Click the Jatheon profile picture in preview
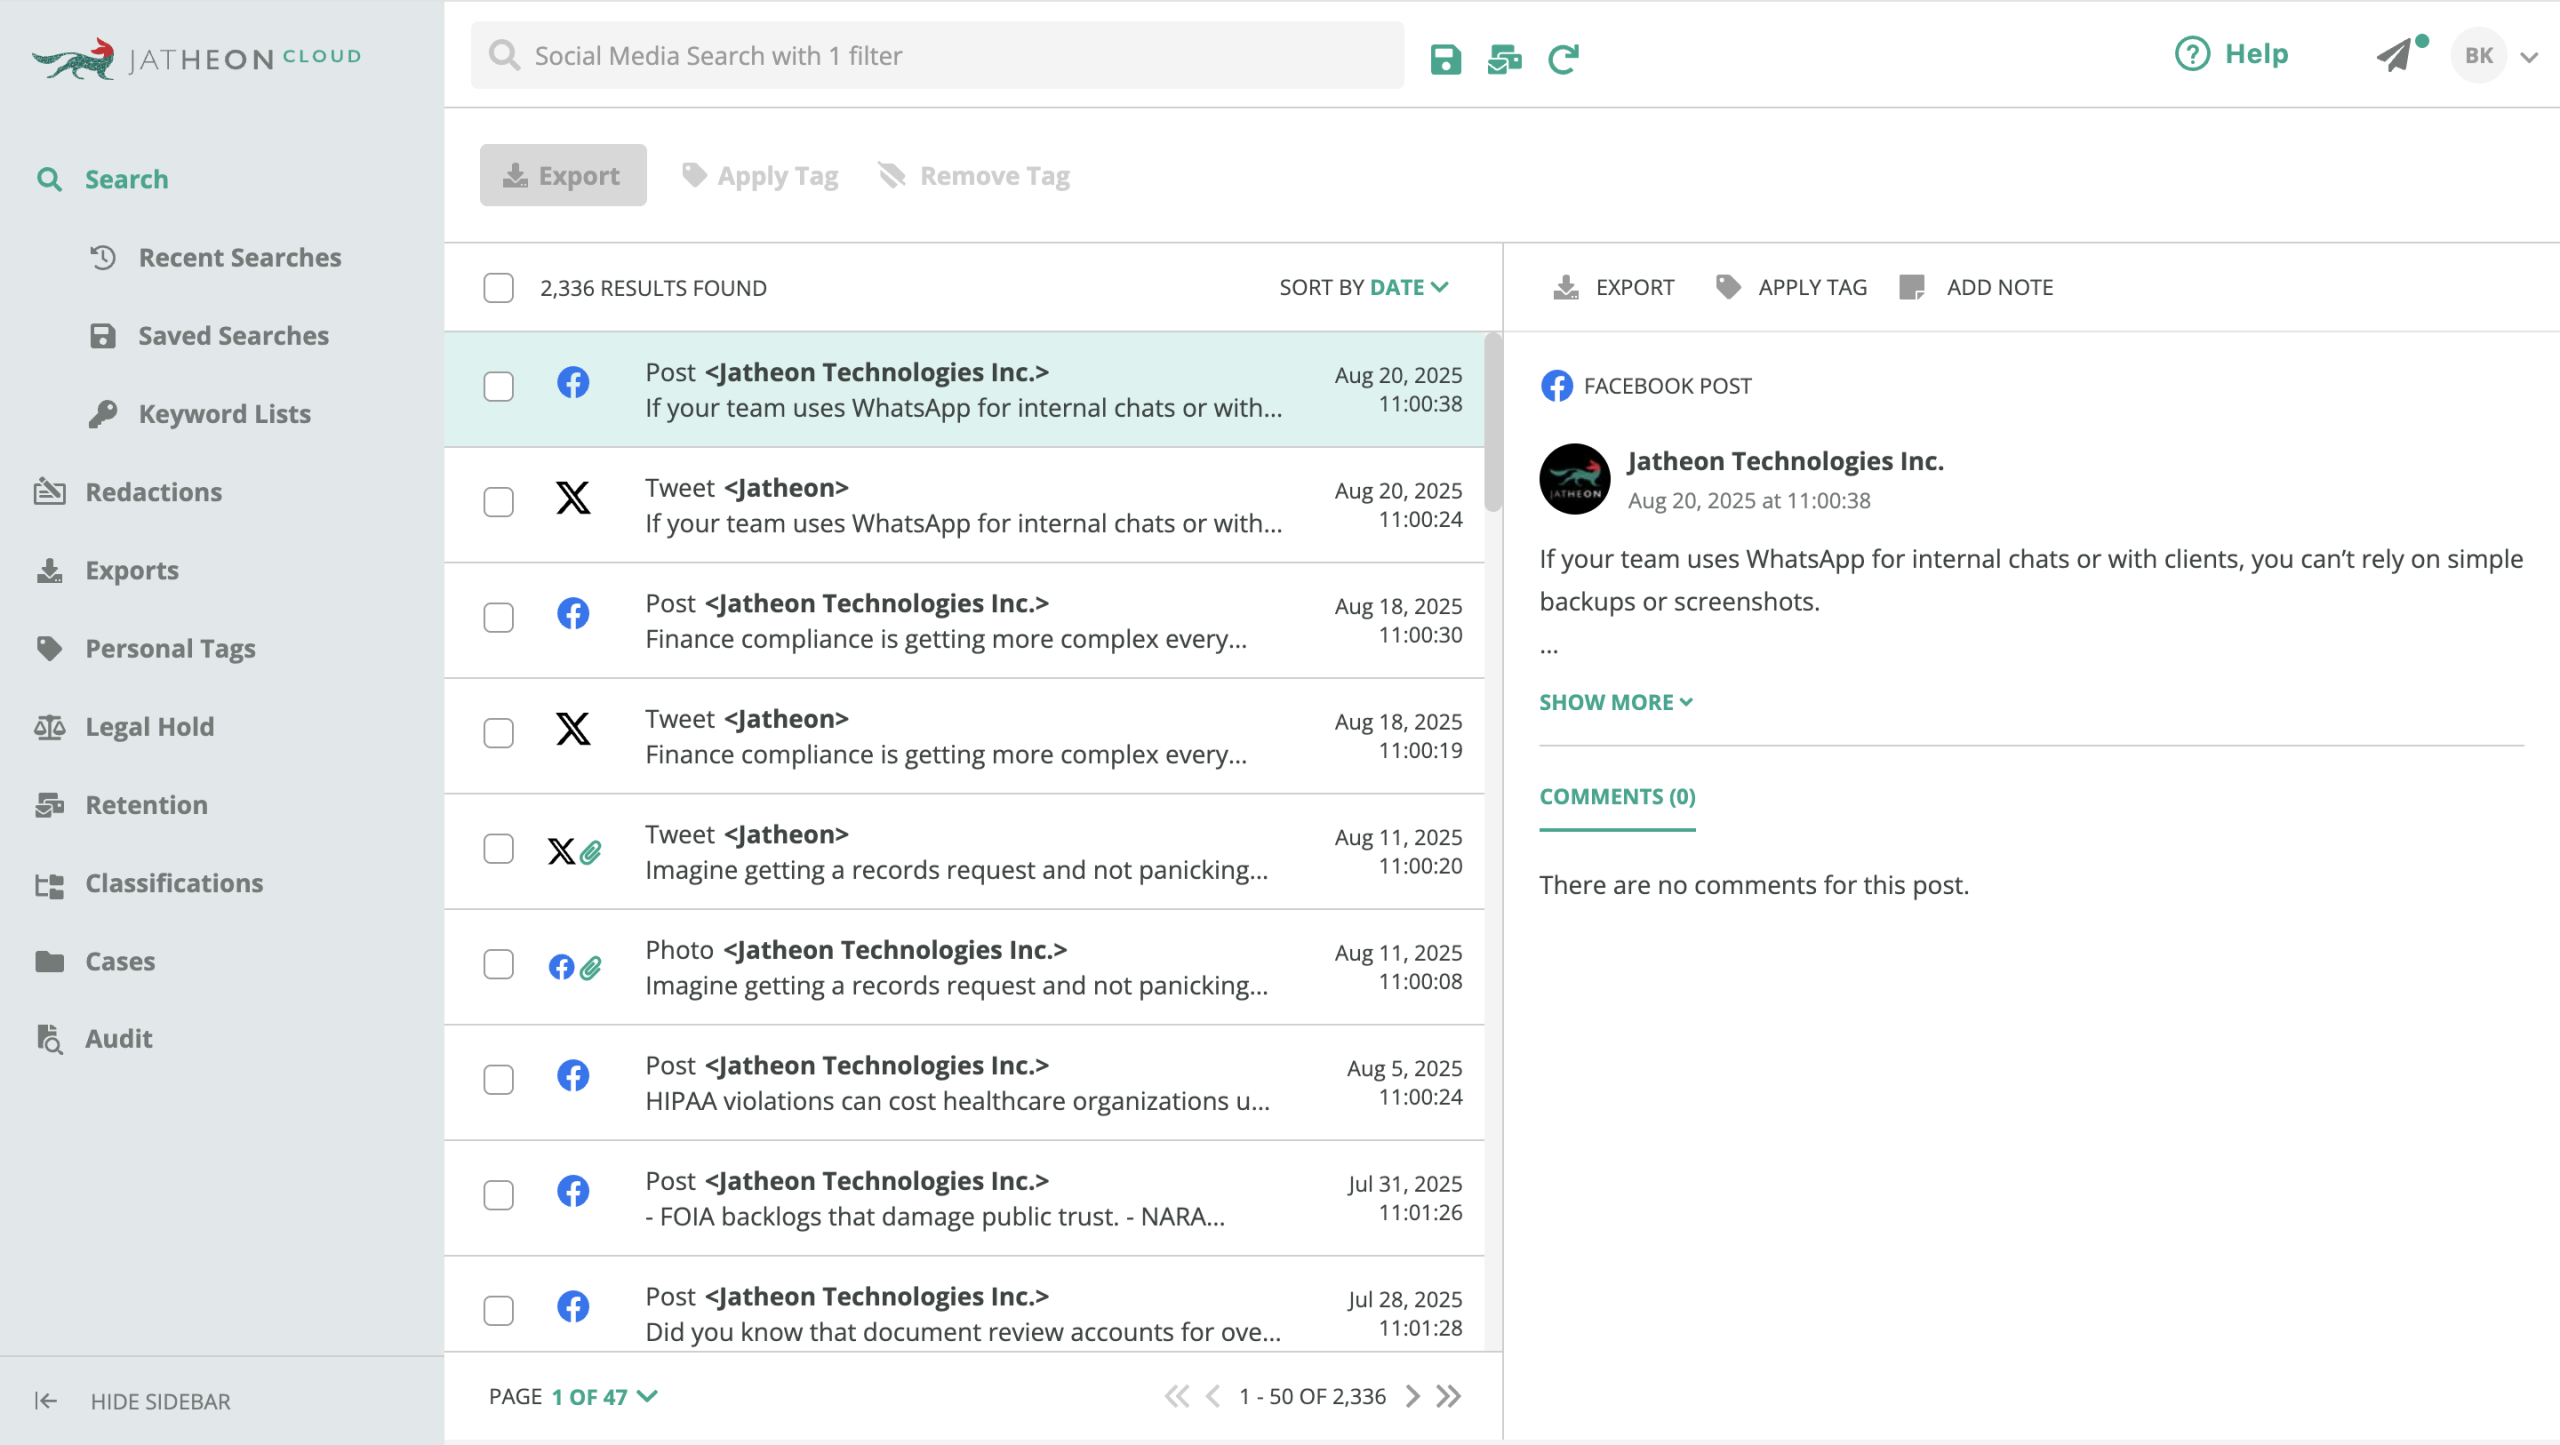Screen dimensions: 2560x1445 [1575, 479]
